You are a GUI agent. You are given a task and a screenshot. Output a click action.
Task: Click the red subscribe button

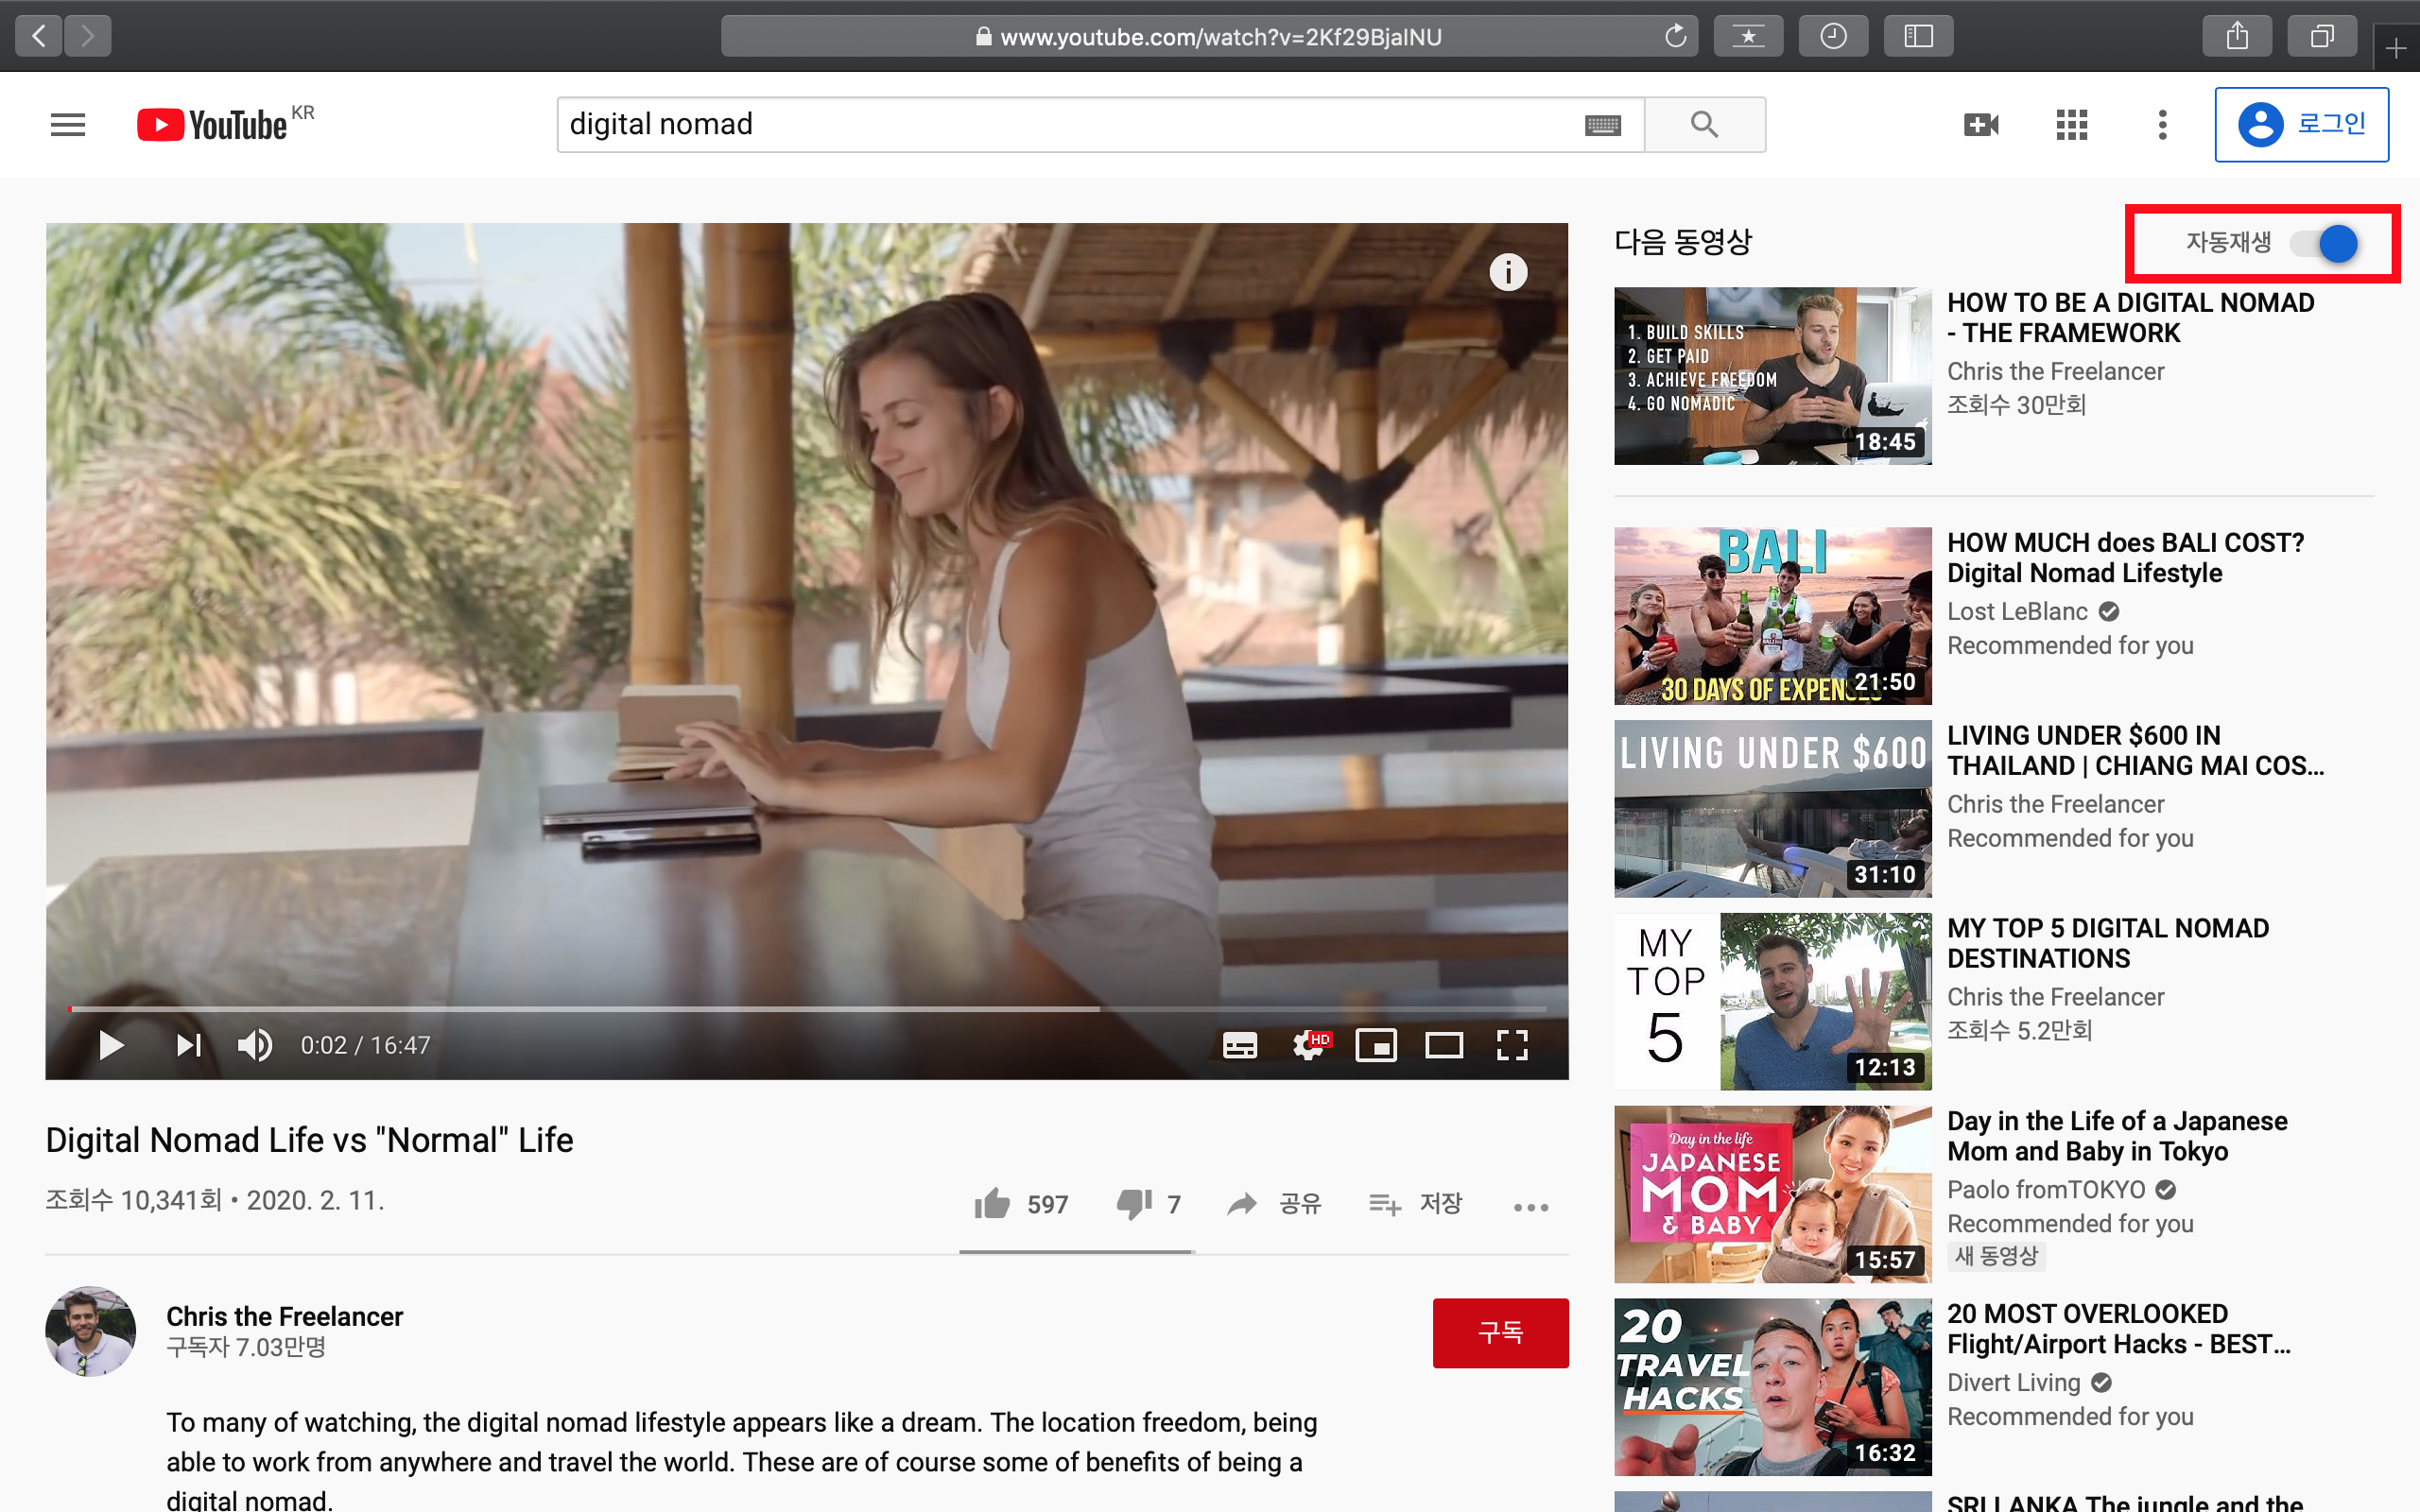[x=1500, y=1332]
